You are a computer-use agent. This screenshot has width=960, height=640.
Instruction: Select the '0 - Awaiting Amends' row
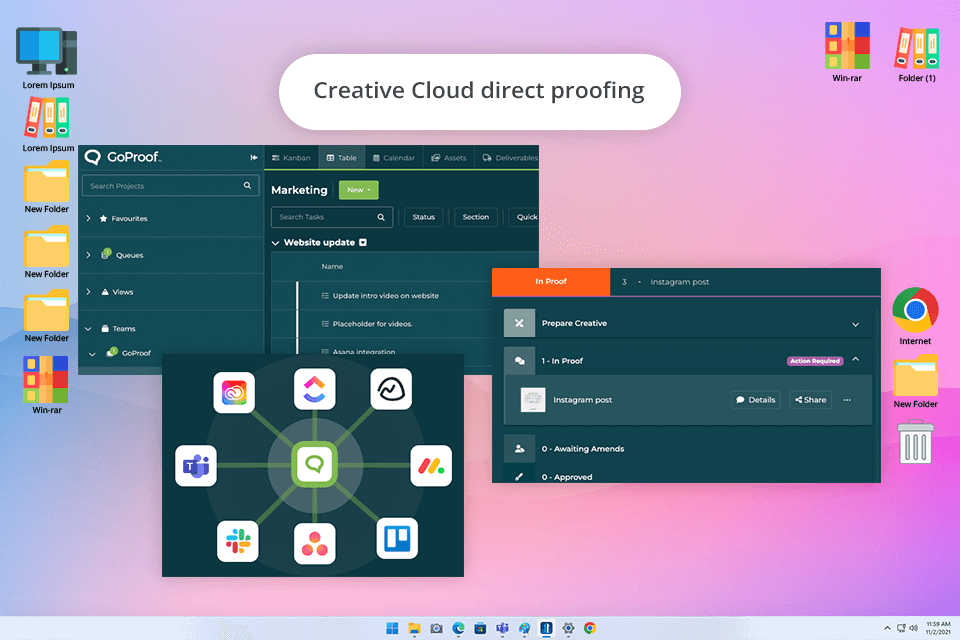click(688, 448)
